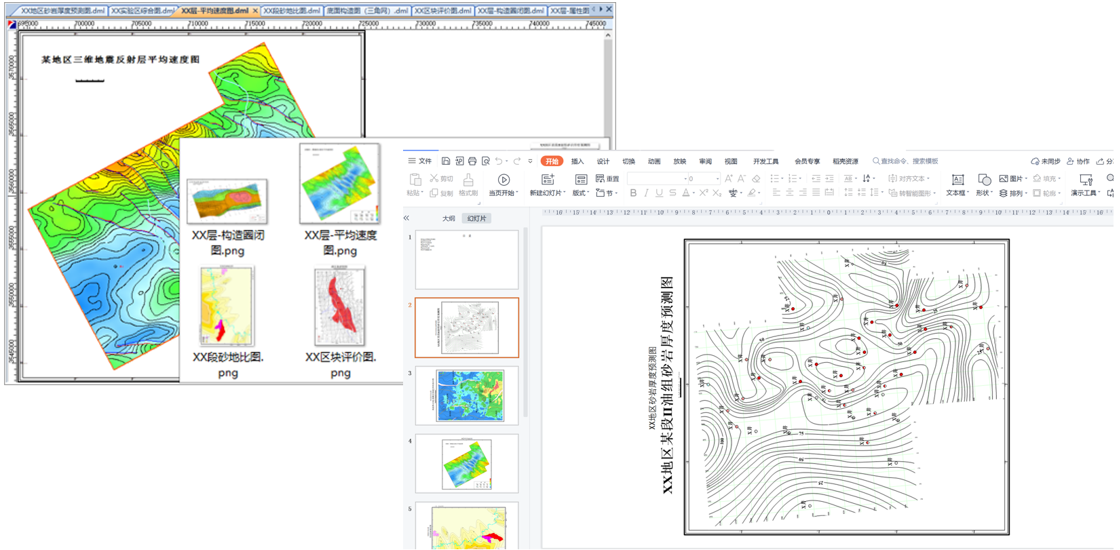Image resolution: width=1120 pixels, height=550 pixels.
Task: Open 演示工具 presentation tools icon
Action: 1086,180
